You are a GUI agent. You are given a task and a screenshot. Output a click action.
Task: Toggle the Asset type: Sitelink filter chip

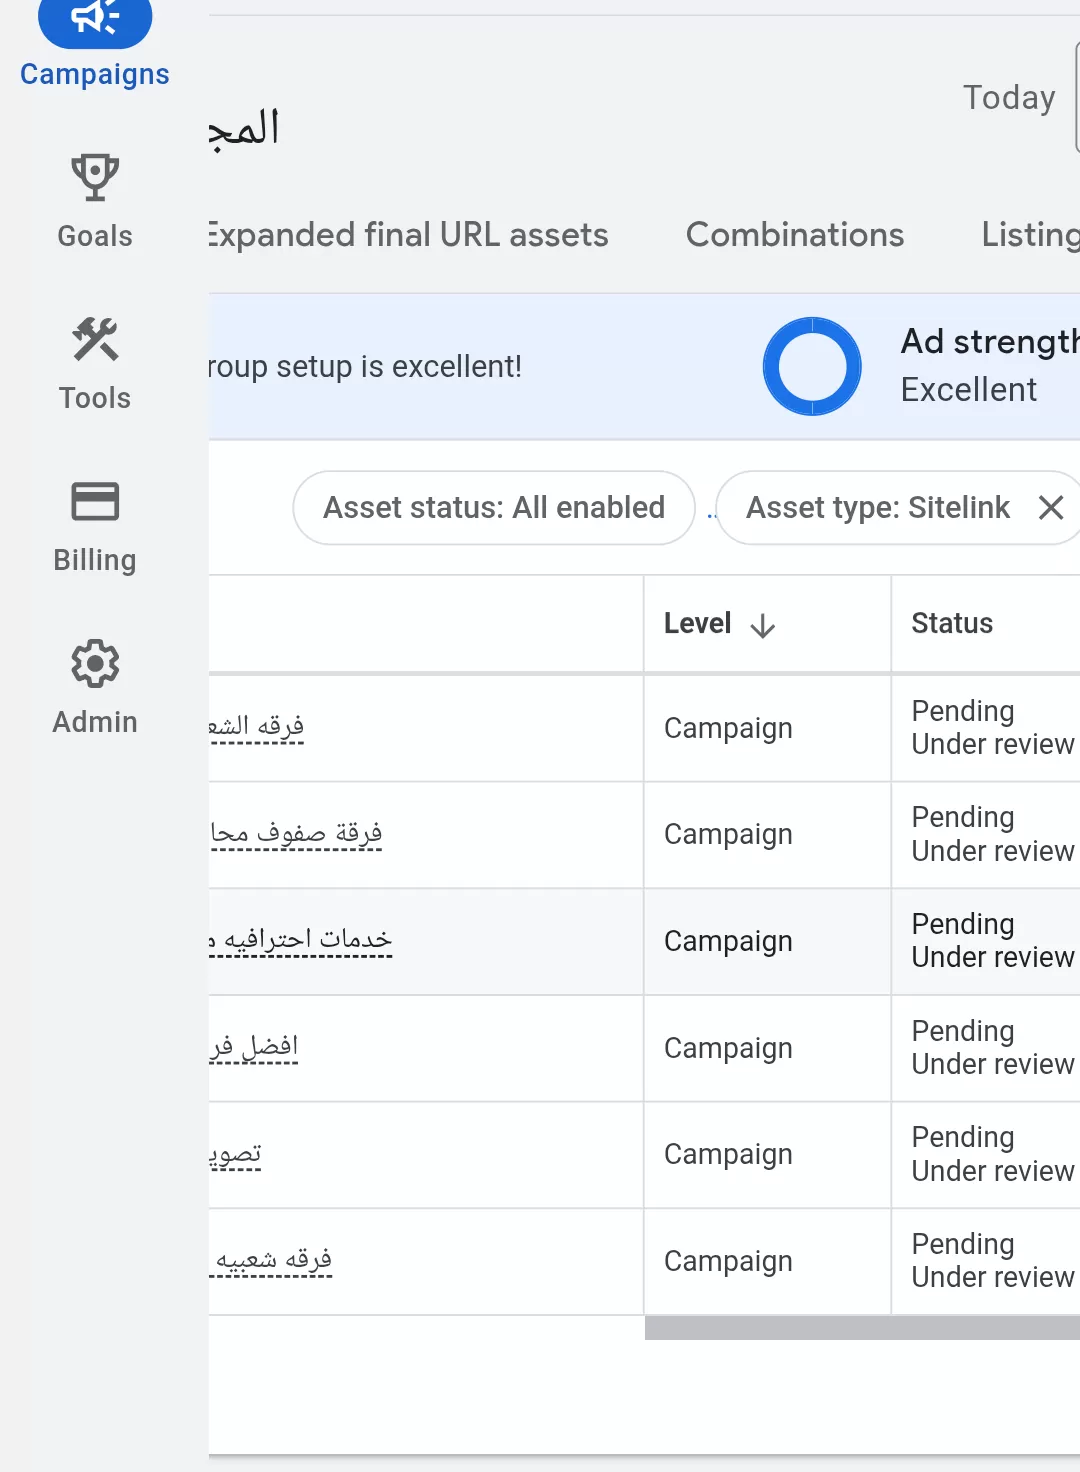click(877, 508)
